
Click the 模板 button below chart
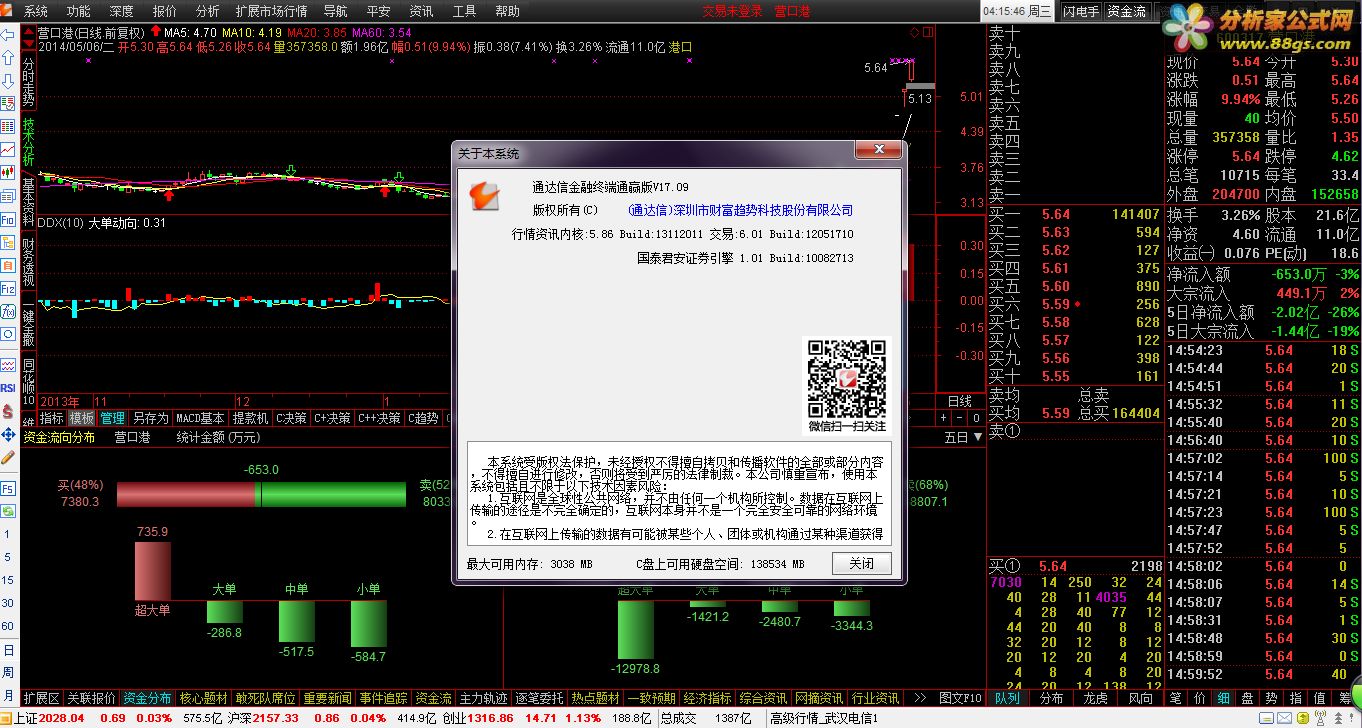pos(81,418)
